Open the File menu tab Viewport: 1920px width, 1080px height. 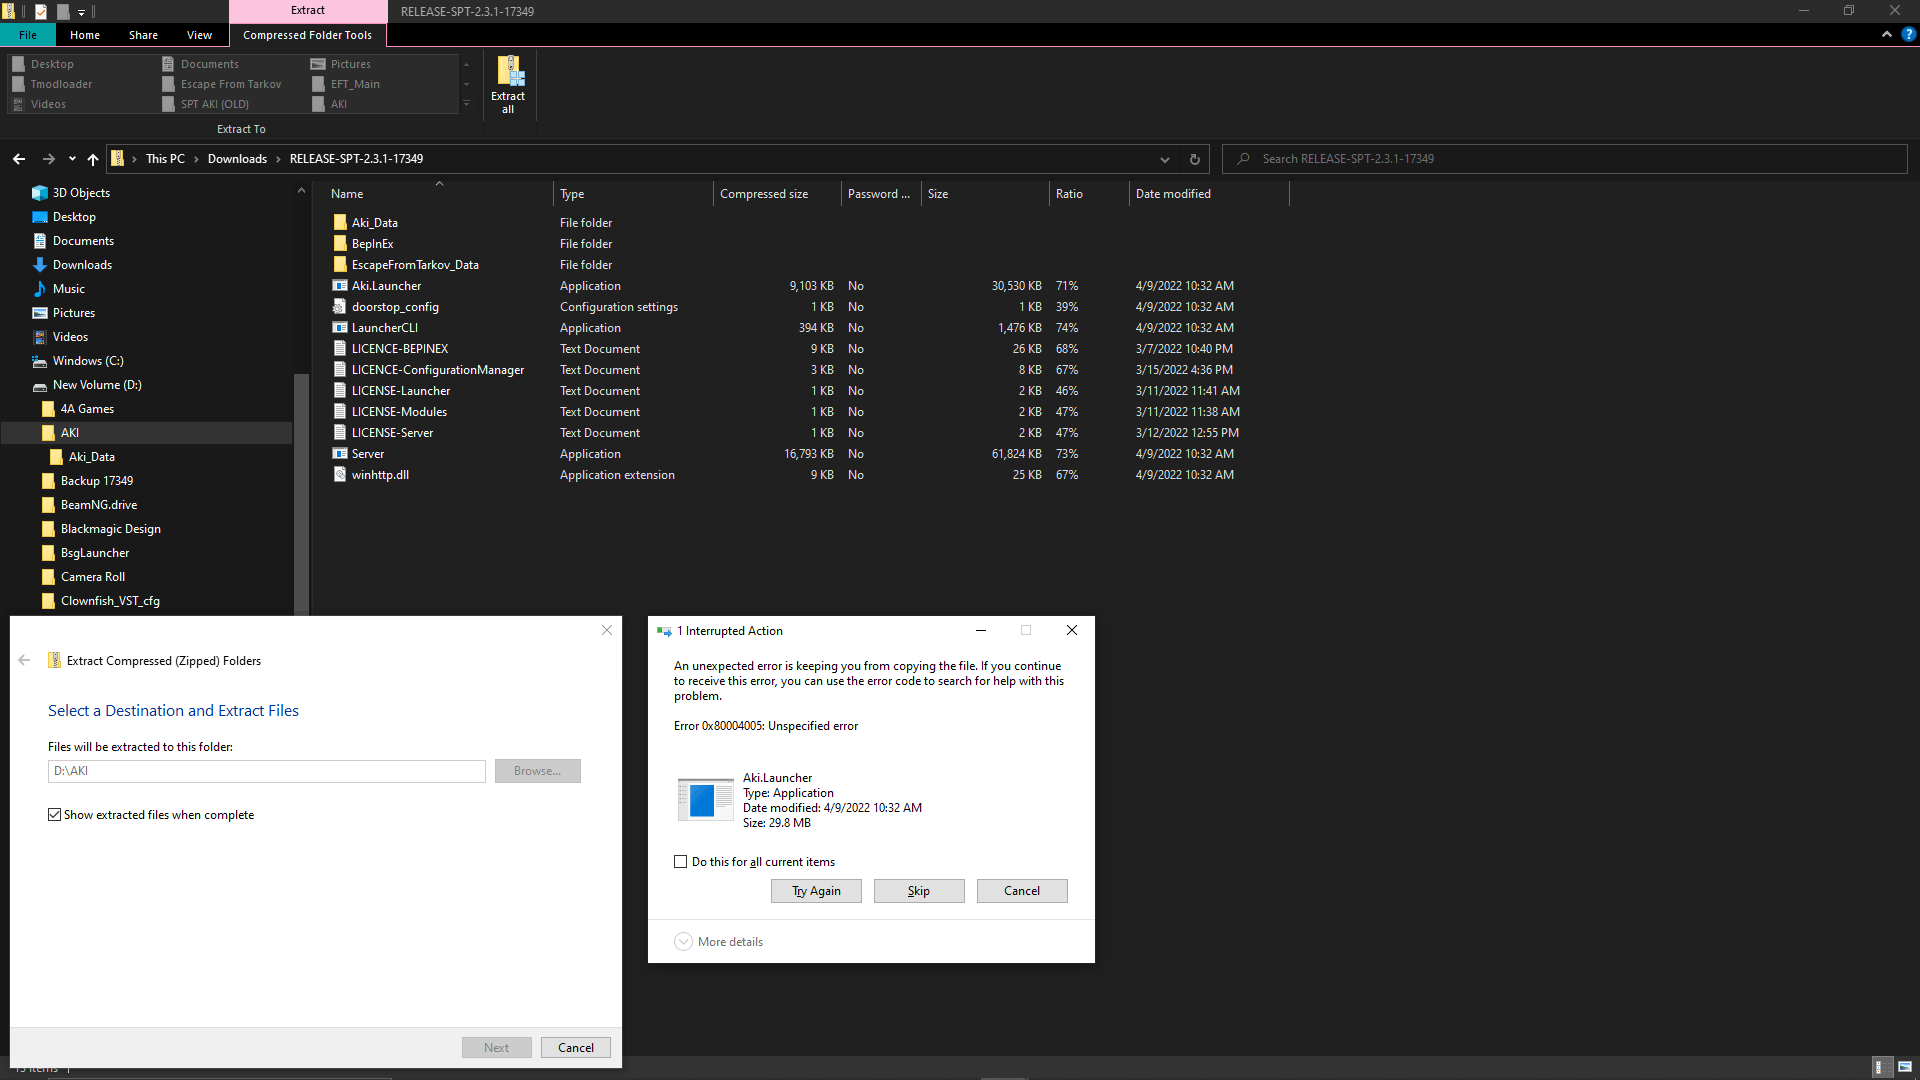tap(28, 35)
